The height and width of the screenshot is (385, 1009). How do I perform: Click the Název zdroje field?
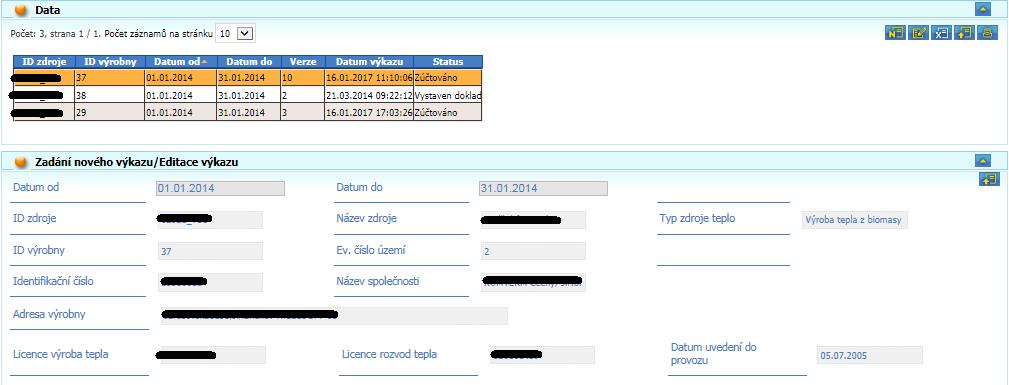tap(533, 220)
